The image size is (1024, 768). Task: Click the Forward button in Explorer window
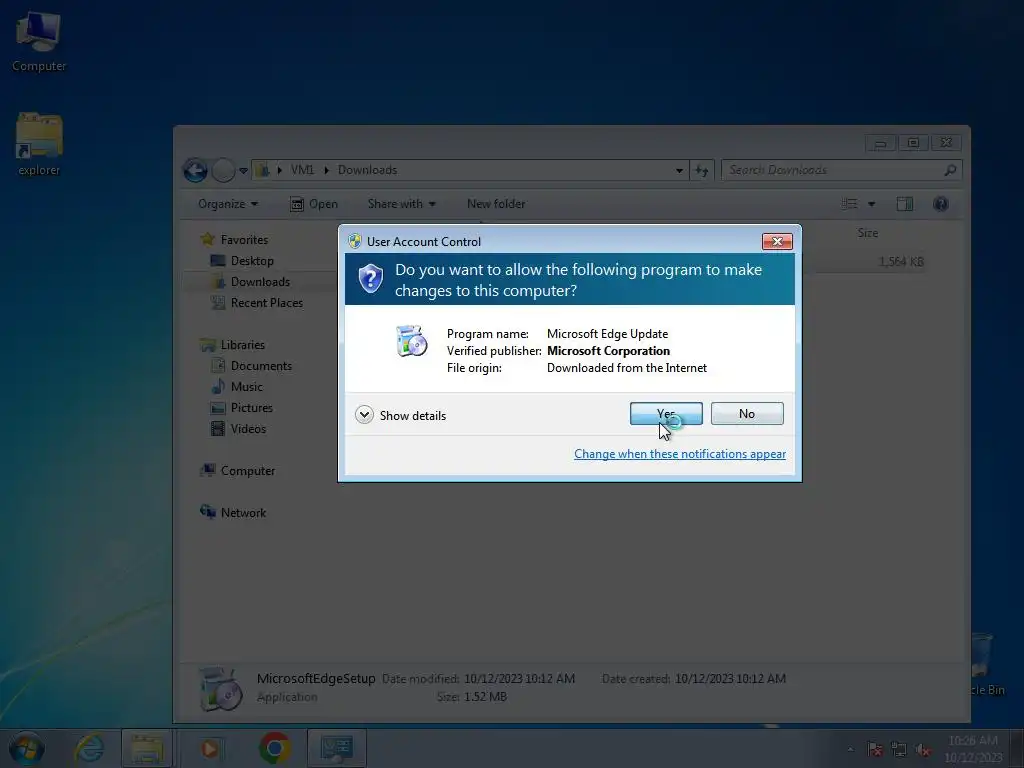[223, 170]
